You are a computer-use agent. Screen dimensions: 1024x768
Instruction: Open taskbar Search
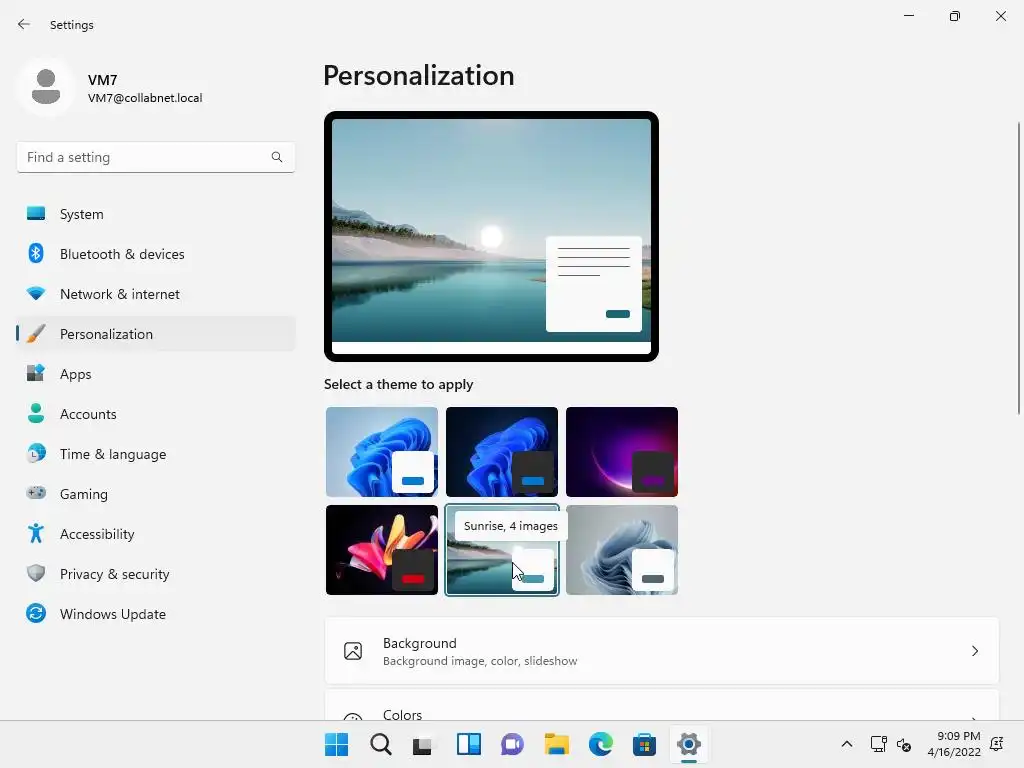(x=381, y=744)
